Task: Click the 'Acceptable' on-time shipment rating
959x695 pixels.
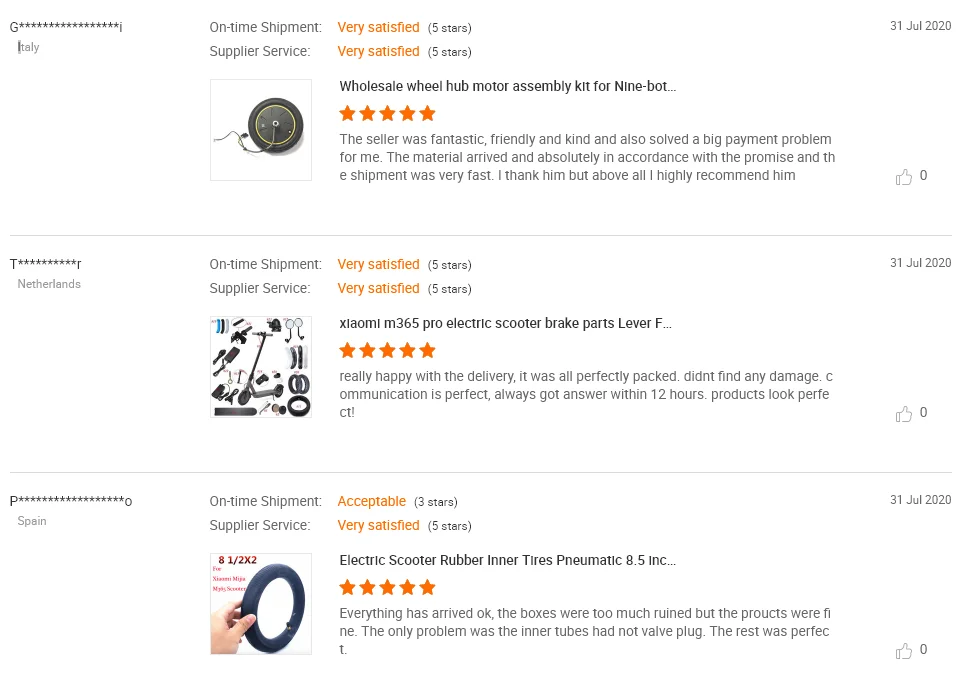Action: point(372,502)
